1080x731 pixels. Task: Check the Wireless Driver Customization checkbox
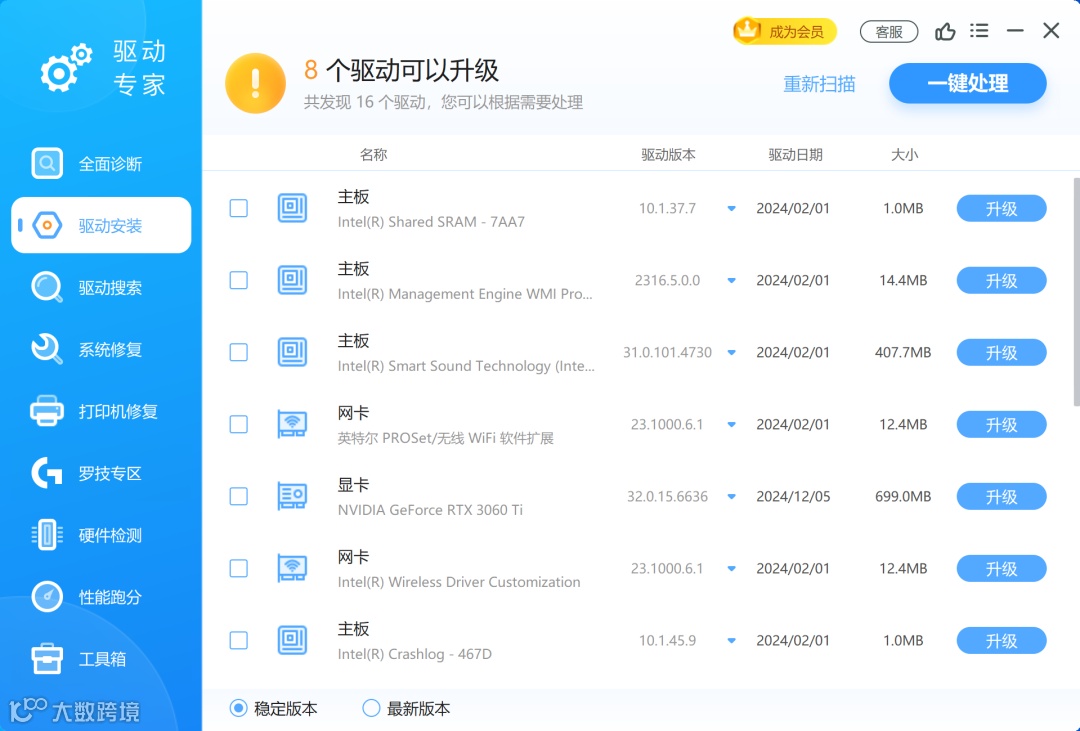point(238,568)
